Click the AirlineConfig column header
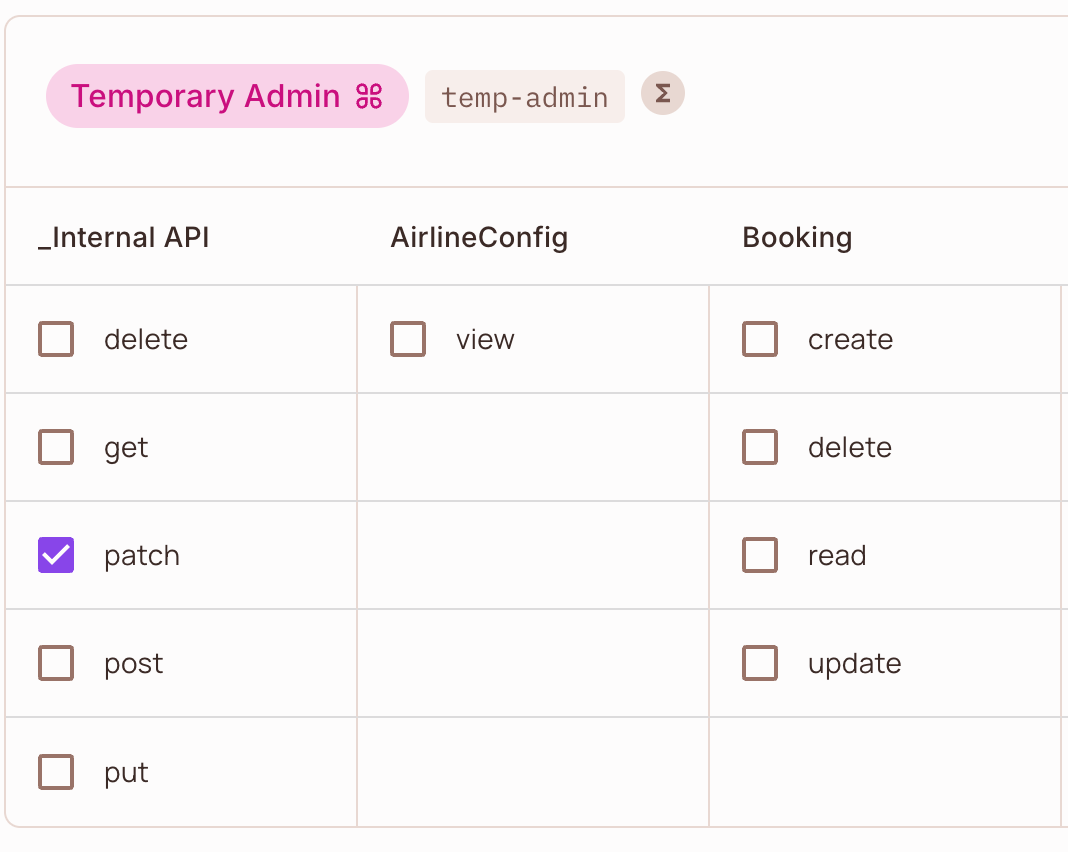The height and width of the screenshot is (852, 1068). (x=480, y=238)
